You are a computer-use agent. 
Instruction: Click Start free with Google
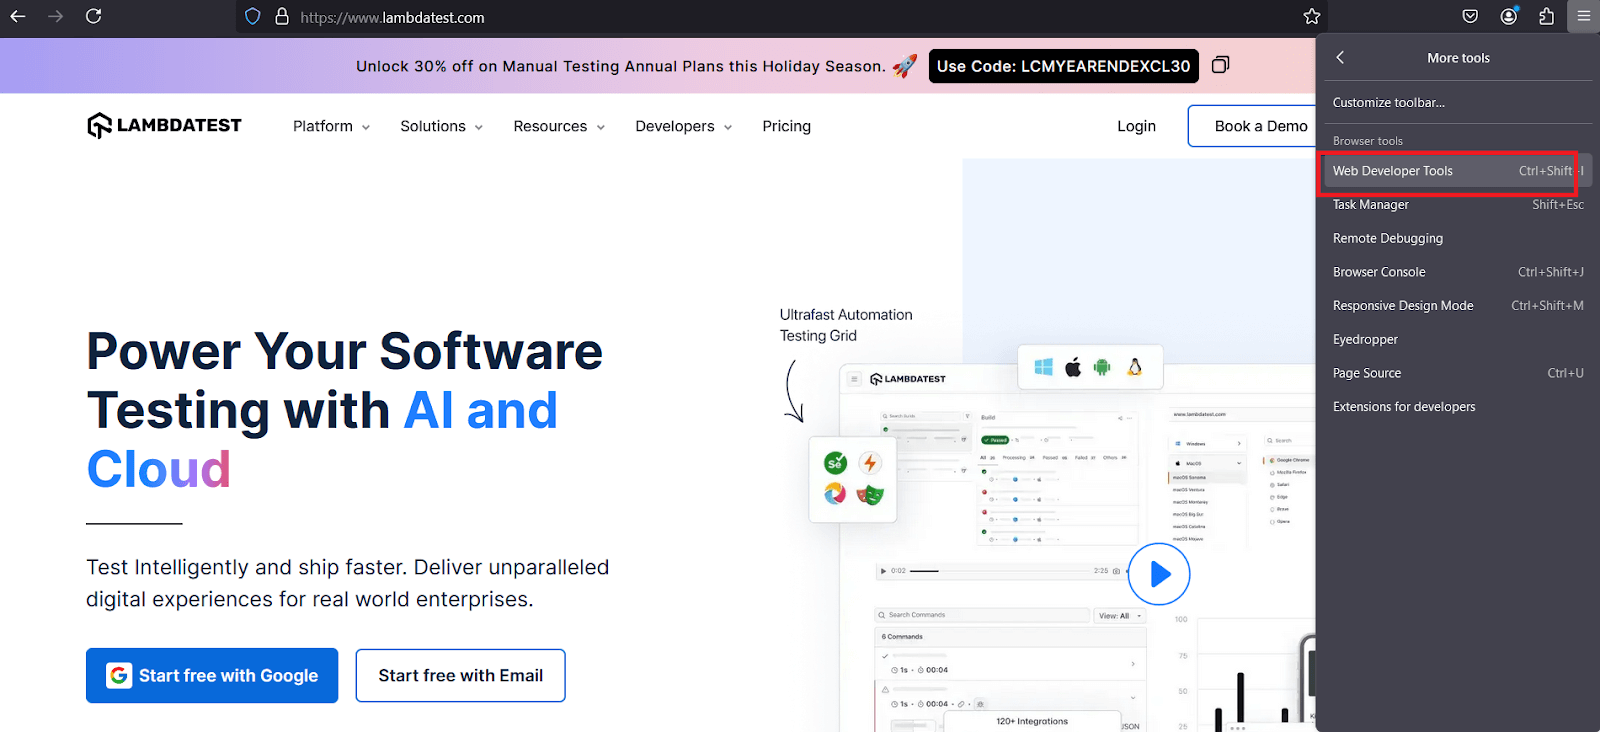[x=212, y=676]
